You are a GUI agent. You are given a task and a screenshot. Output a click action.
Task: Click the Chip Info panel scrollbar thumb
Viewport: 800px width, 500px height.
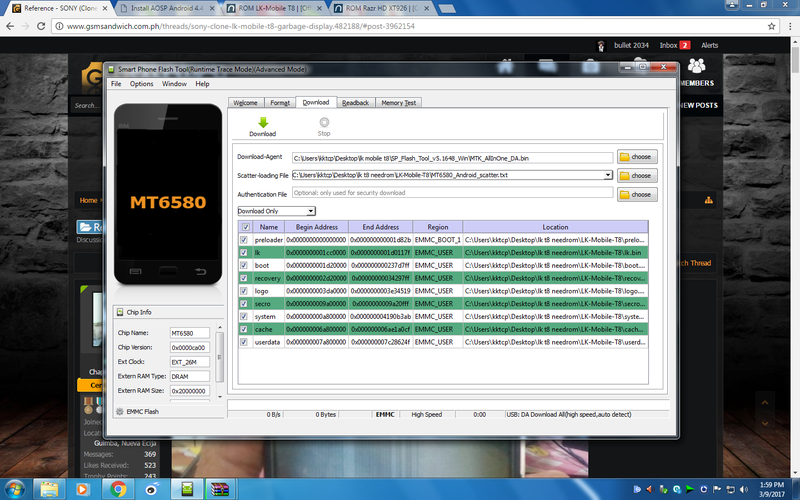[x=219, y=357]
